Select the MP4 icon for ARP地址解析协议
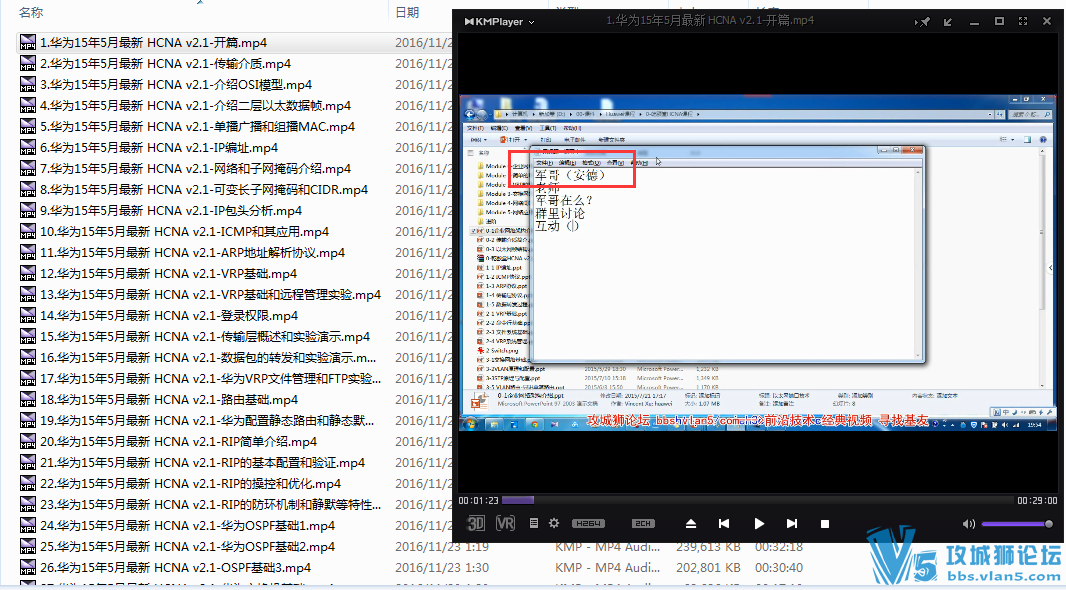The height and width of the screenshot is (590, 1066). tap(28, 253)
